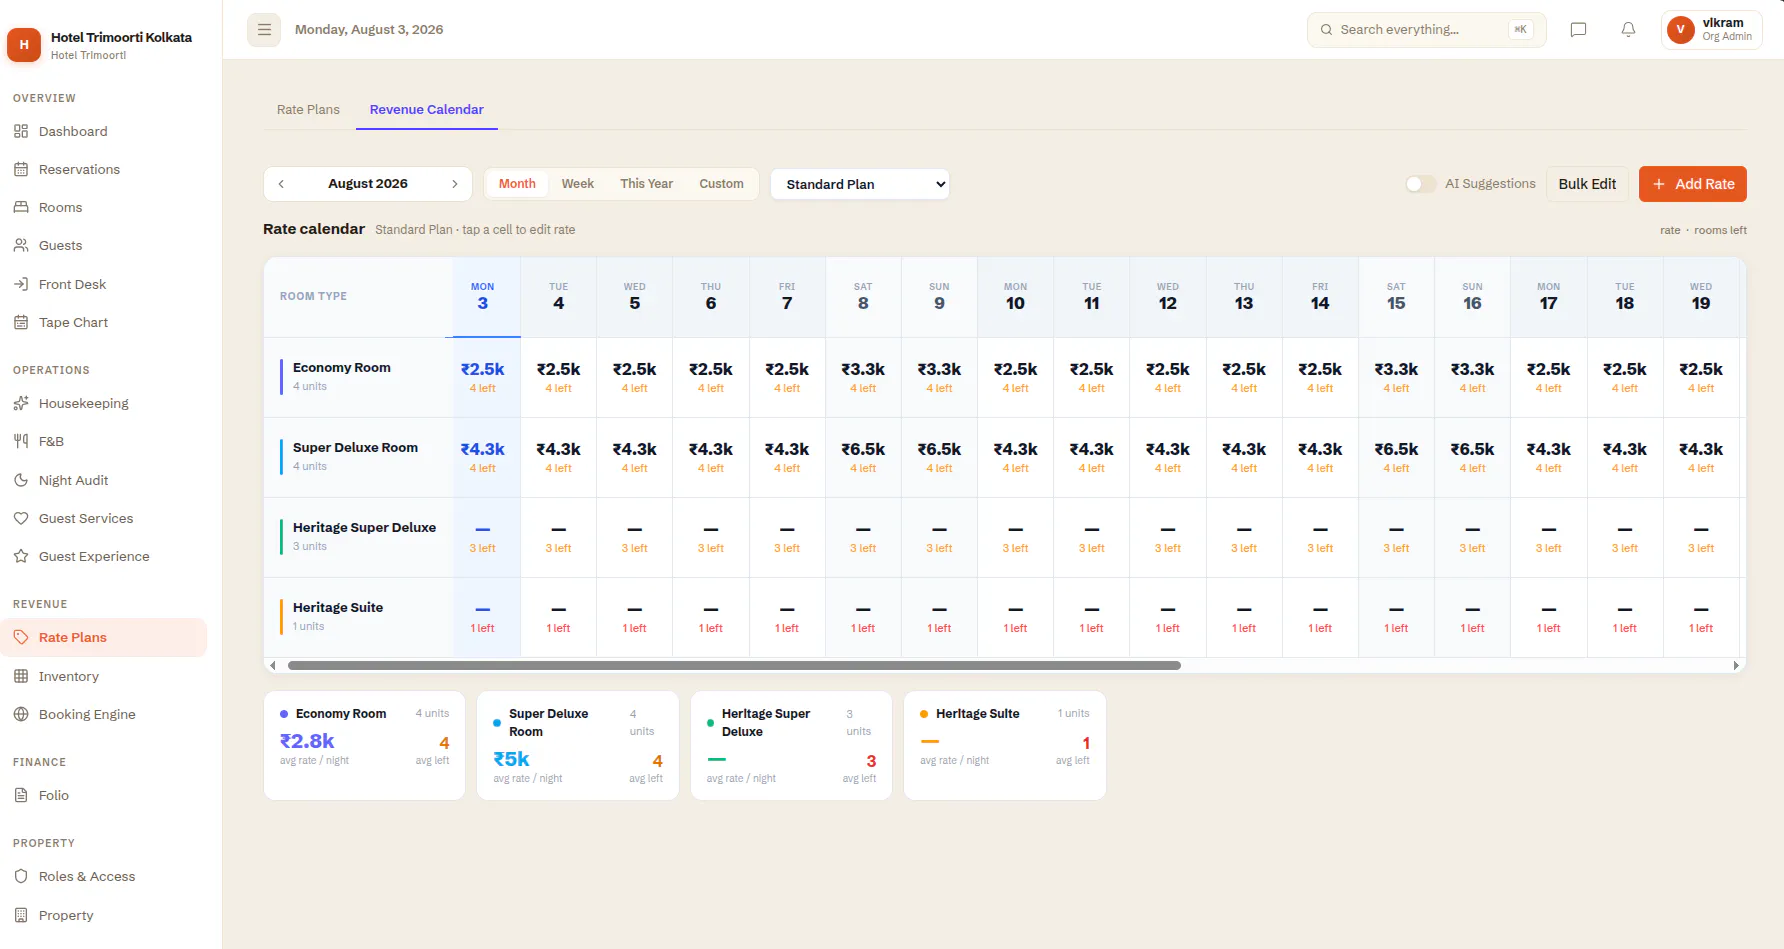The image size is (1784, 949).
Task: Select the Month view option
Action: click(517, 184)
